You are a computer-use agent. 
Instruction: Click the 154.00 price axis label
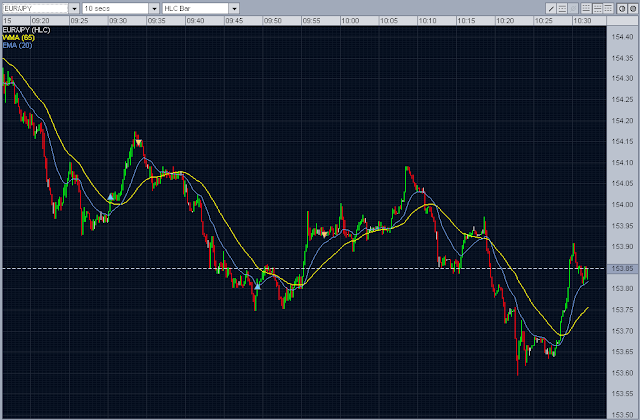[x=622, y=205]
